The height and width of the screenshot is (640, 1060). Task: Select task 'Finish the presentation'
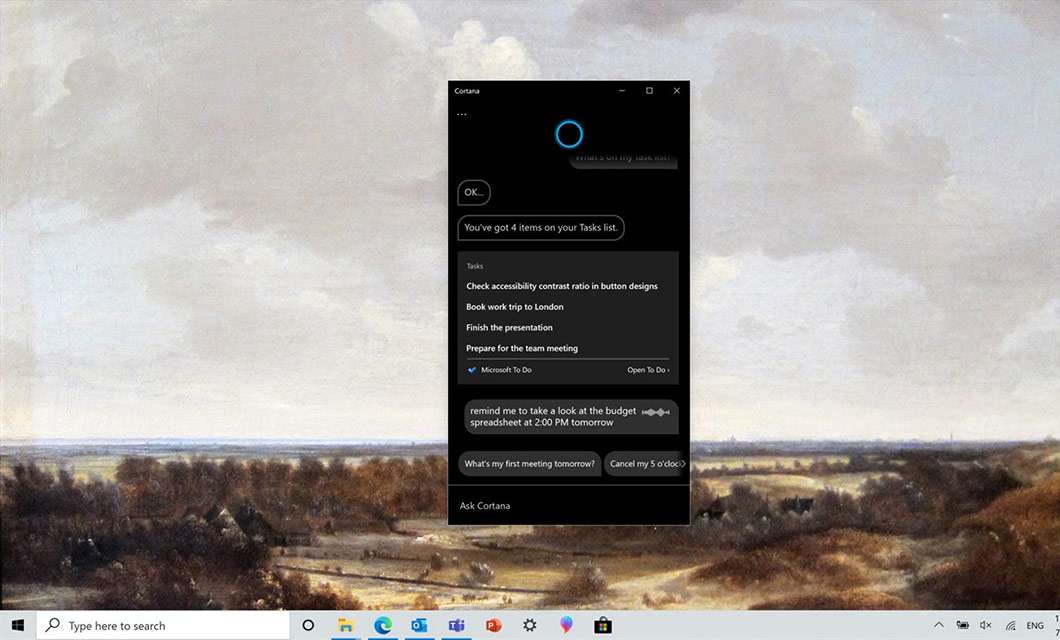tap(509, 327)
